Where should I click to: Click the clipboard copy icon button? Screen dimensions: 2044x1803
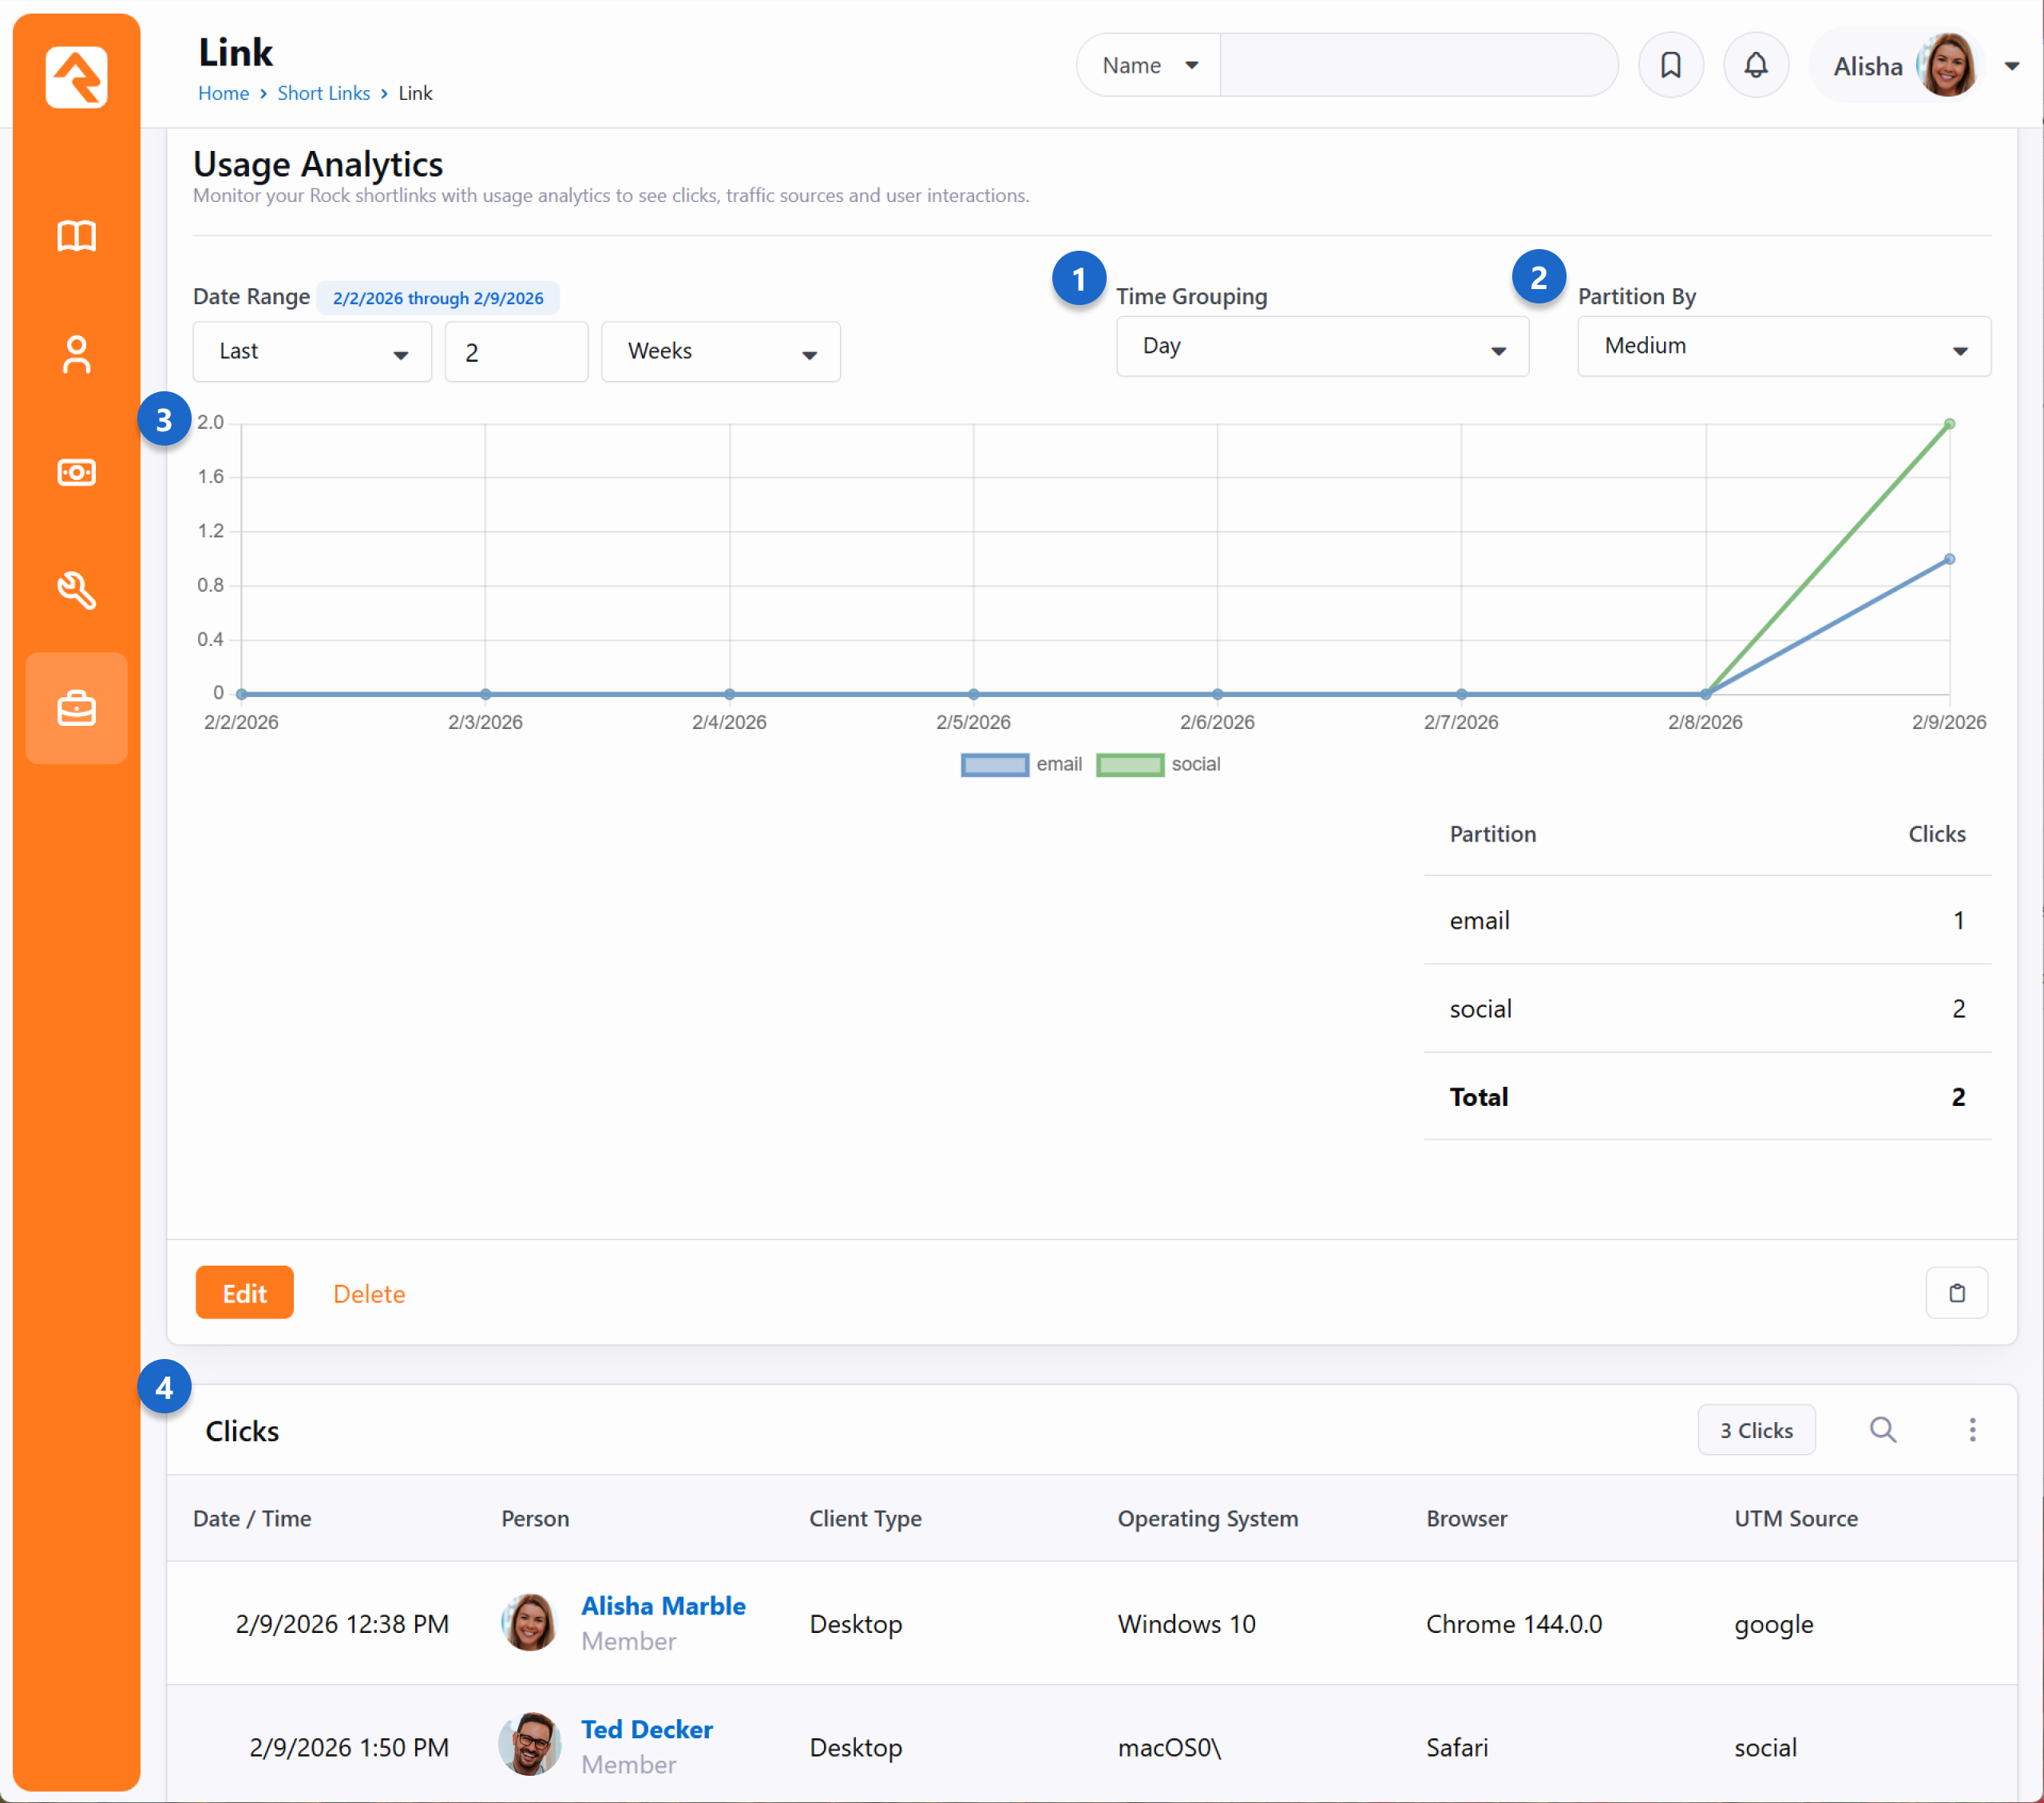(1956, 1293)
